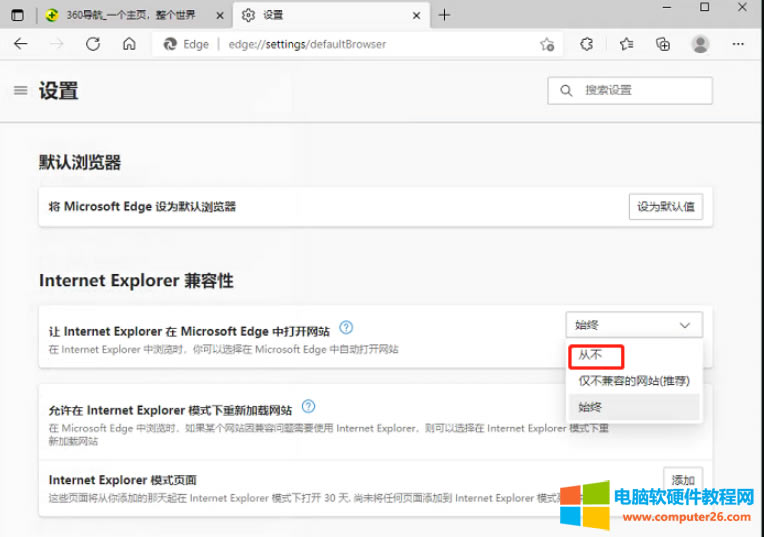The width and height of the screenshot is (764, 537).
Task: Choose 仅不兼容的网站(推荐) option
Action: tap(633, 380)
